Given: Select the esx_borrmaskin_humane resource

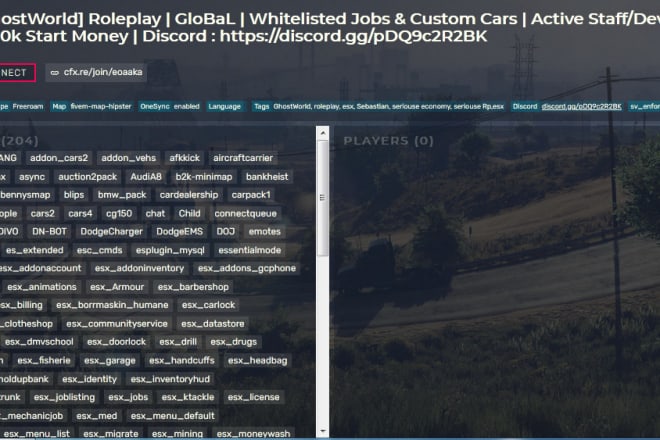Looking at the screenshot, I should [x=112, y=305].
